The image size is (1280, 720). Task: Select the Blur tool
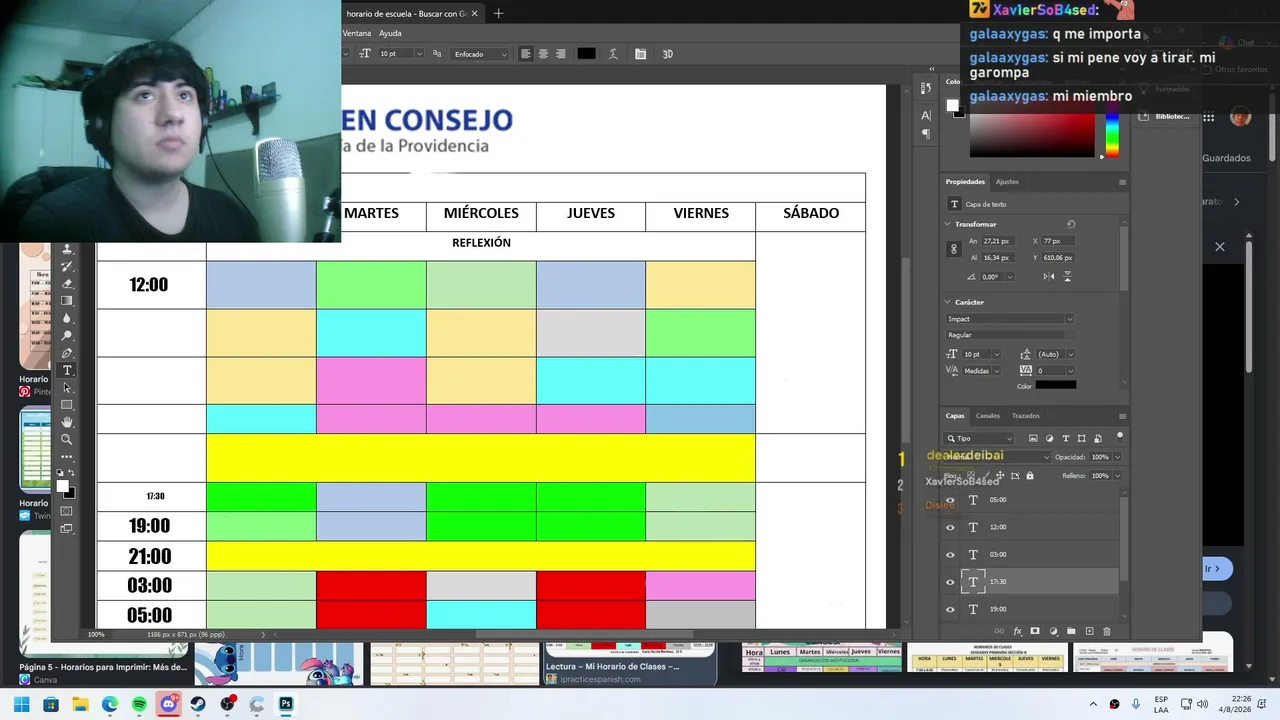point(68,318)
